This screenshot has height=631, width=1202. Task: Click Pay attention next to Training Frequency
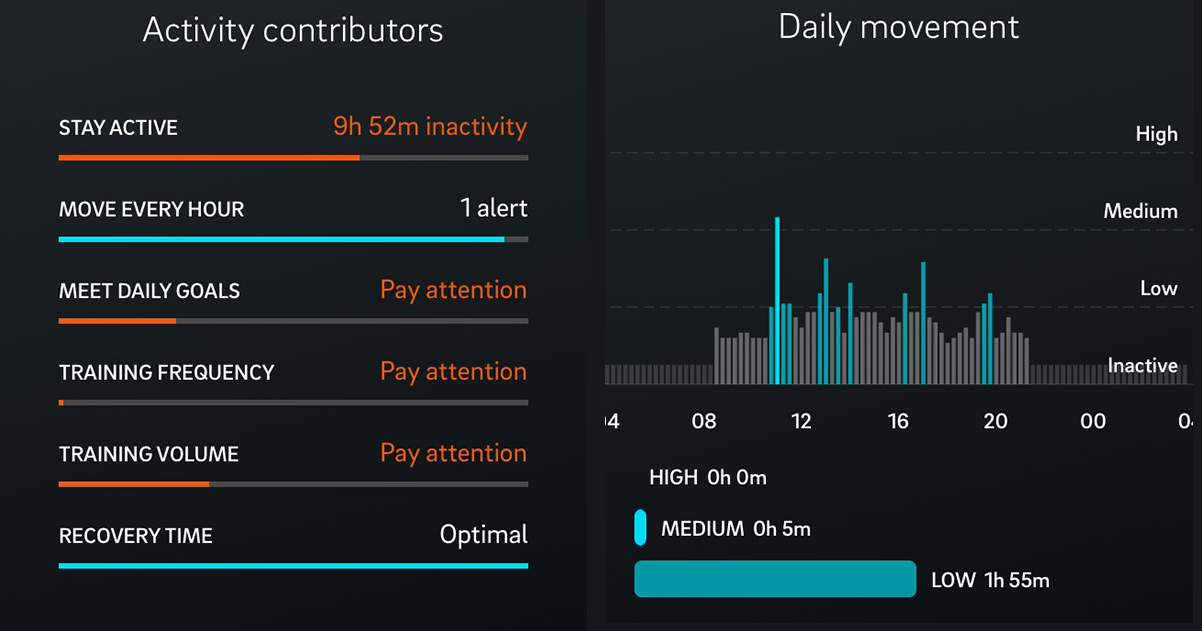click(x=453, y=371)
